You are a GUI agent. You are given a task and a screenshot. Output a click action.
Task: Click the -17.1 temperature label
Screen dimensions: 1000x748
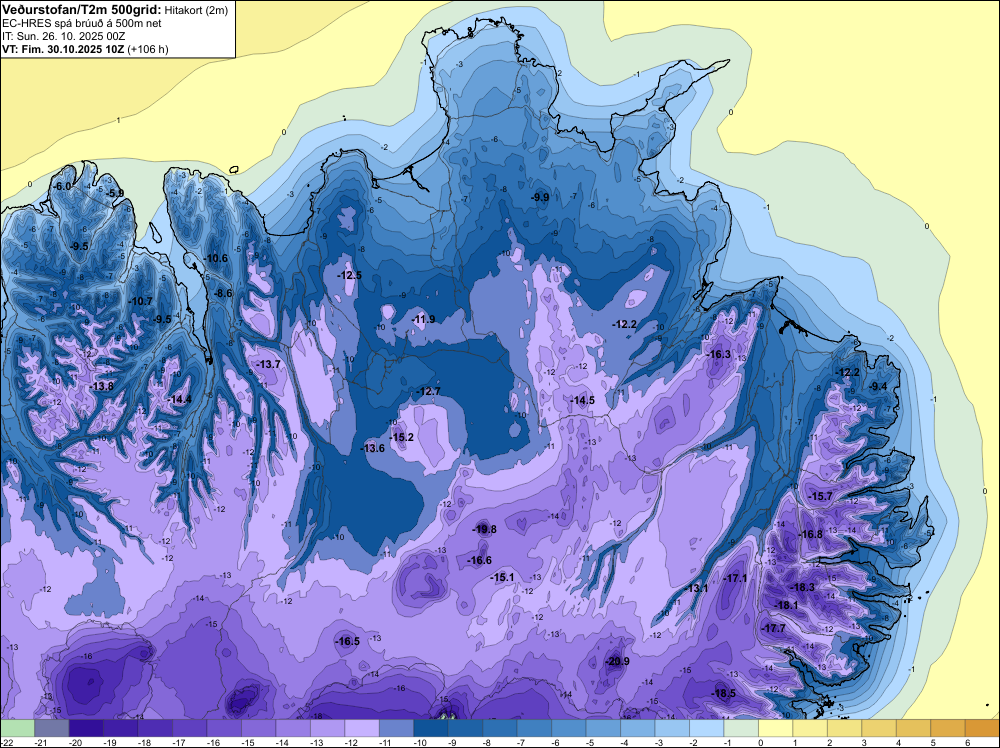[x=735, y=578]
